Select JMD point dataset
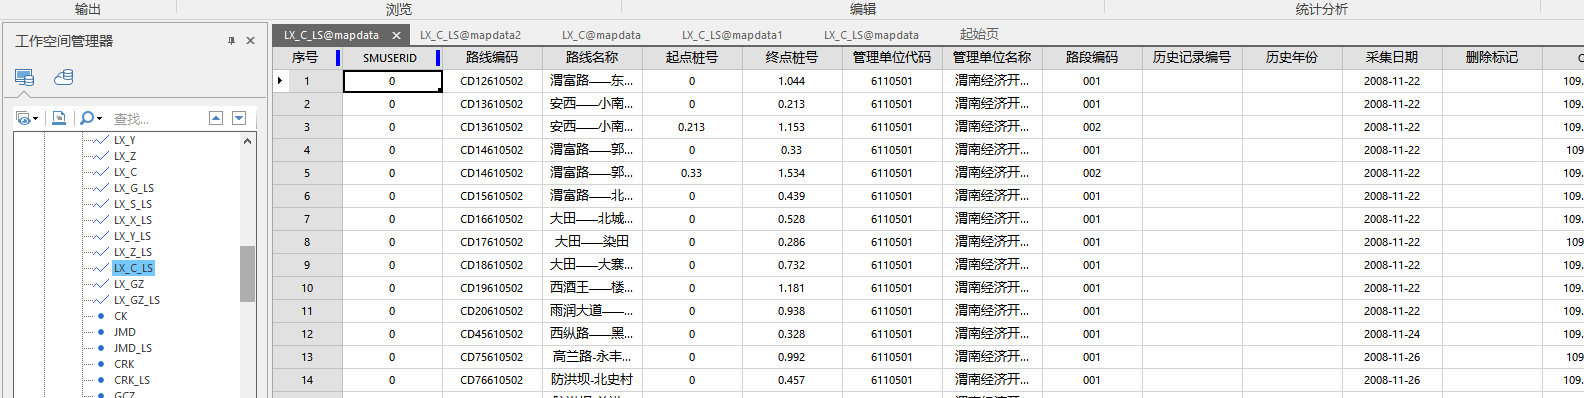 click(124, 332)
